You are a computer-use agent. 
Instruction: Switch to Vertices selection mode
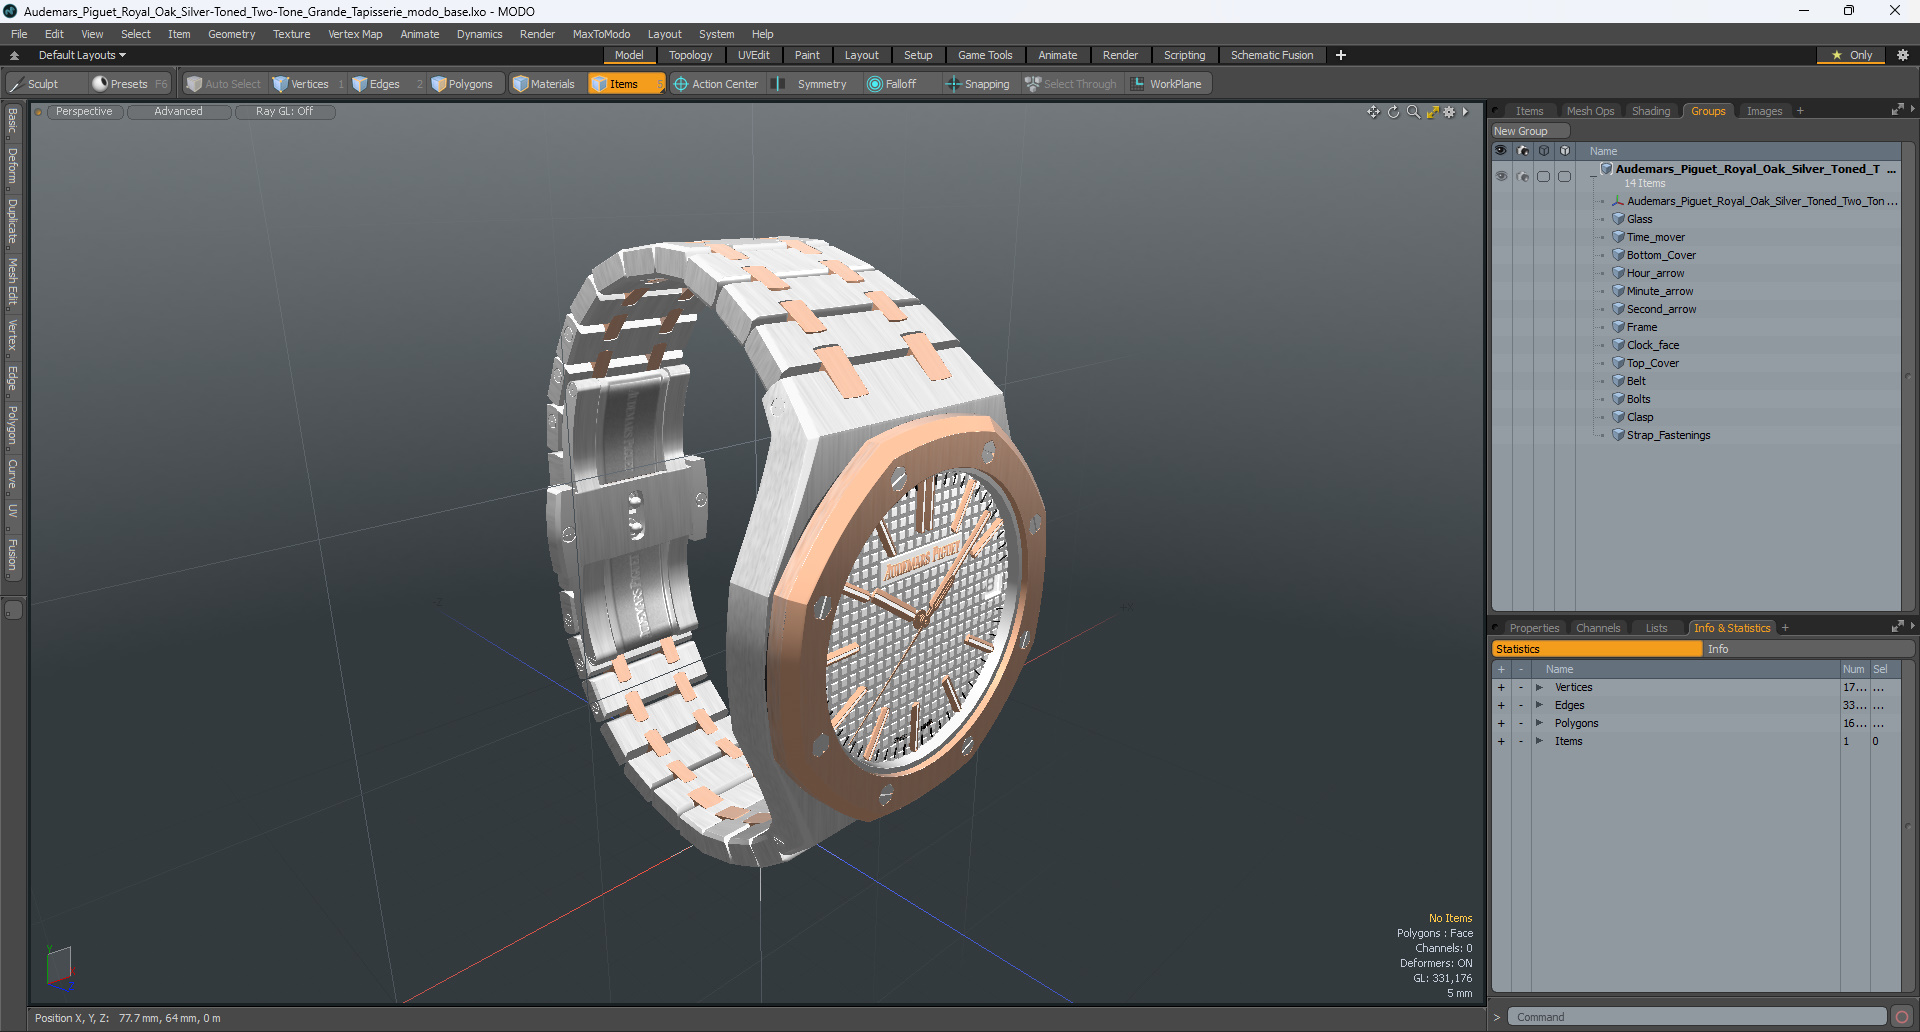tap(309, 84)
